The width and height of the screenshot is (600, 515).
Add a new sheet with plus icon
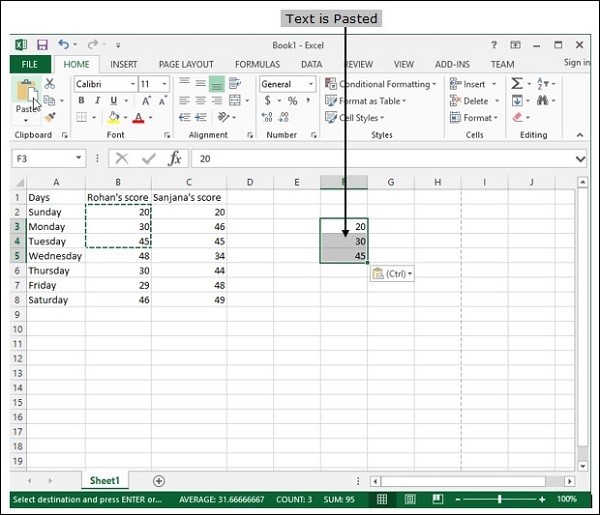pyautogui.click(x=158, y=481)
